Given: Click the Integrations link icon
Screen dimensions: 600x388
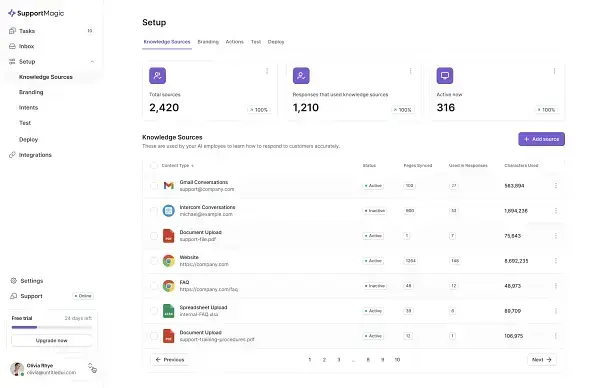Looking at the screenshot, I should click(x=12, y=155).
